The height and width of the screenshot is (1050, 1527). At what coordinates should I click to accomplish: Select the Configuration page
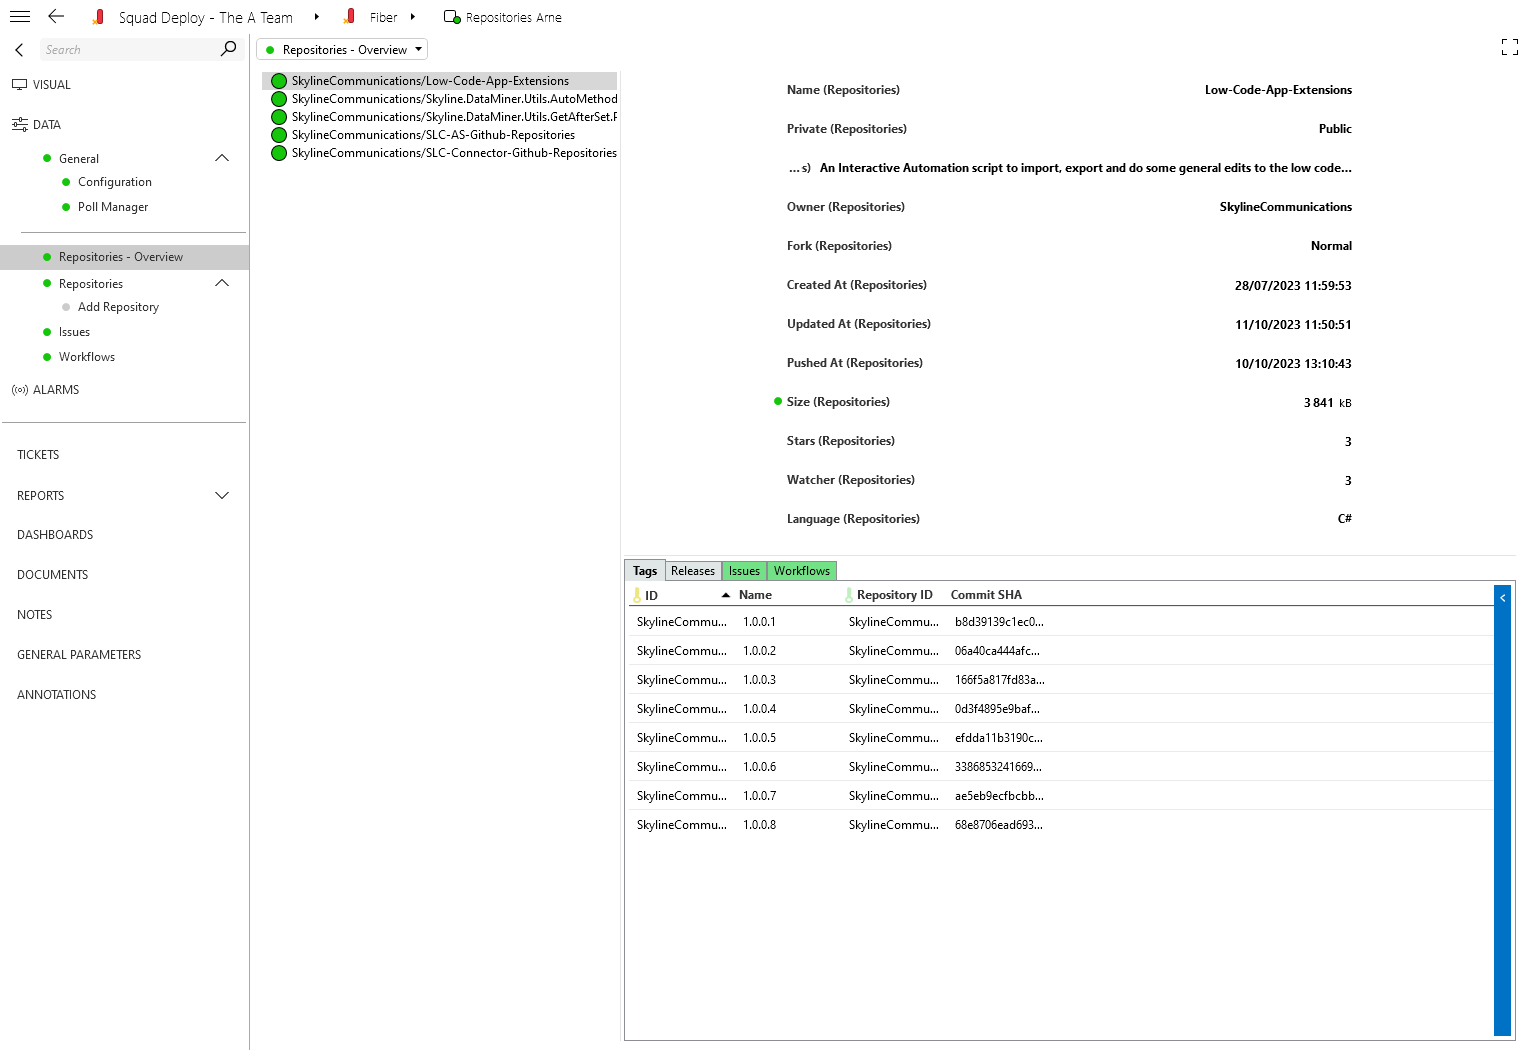[x=115, y=182]
